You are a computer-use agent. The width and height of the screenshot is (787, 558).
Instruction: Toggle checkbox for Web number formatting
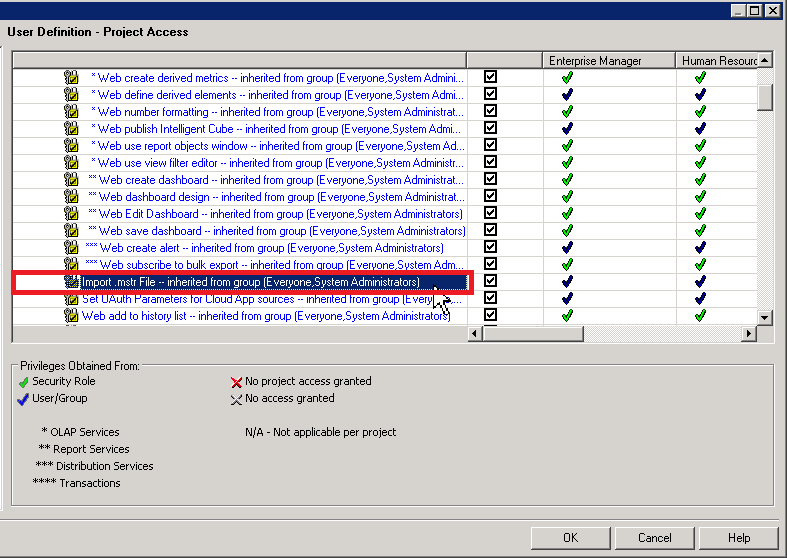point(490,111)
